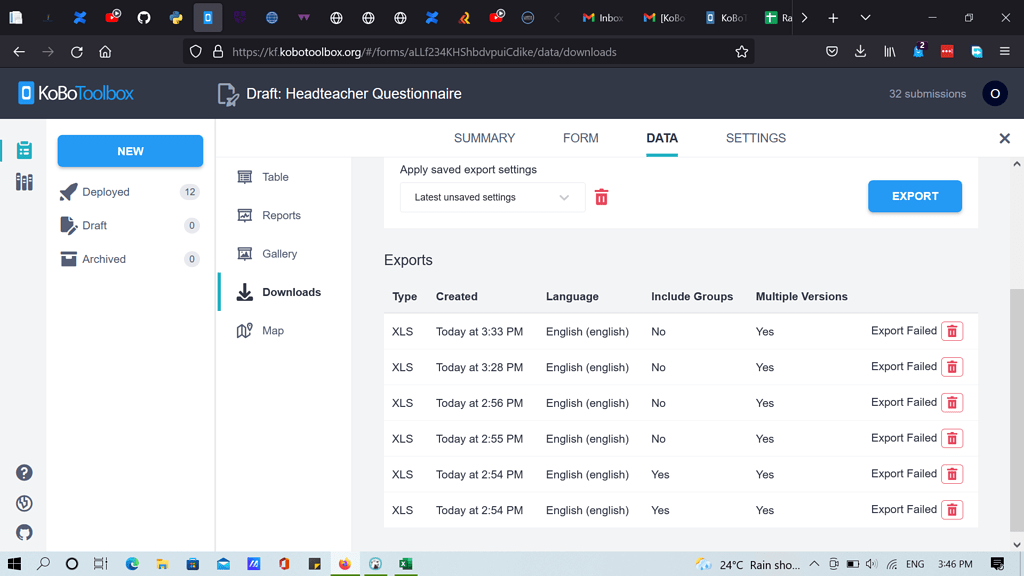Click the EXPORT button
The height and width of the screenshot is (576, 1024).
coord(914,196)
